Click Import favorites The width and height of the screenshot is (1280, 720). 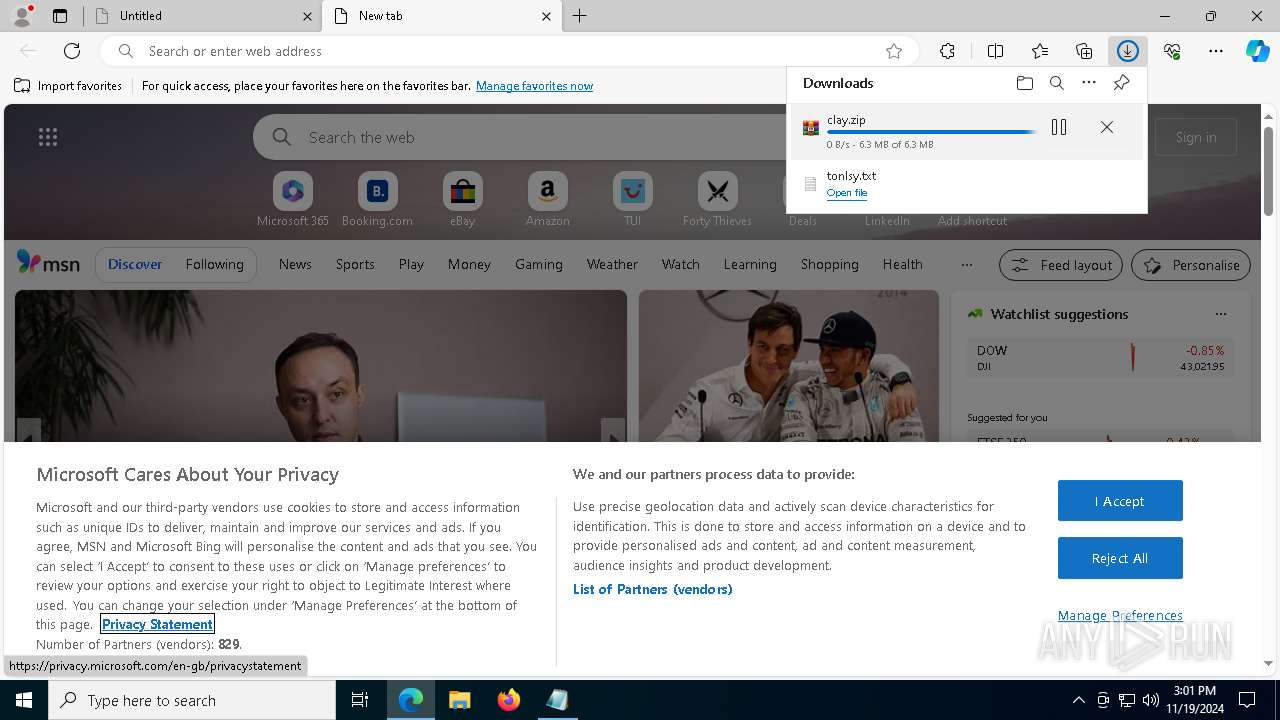68,86
